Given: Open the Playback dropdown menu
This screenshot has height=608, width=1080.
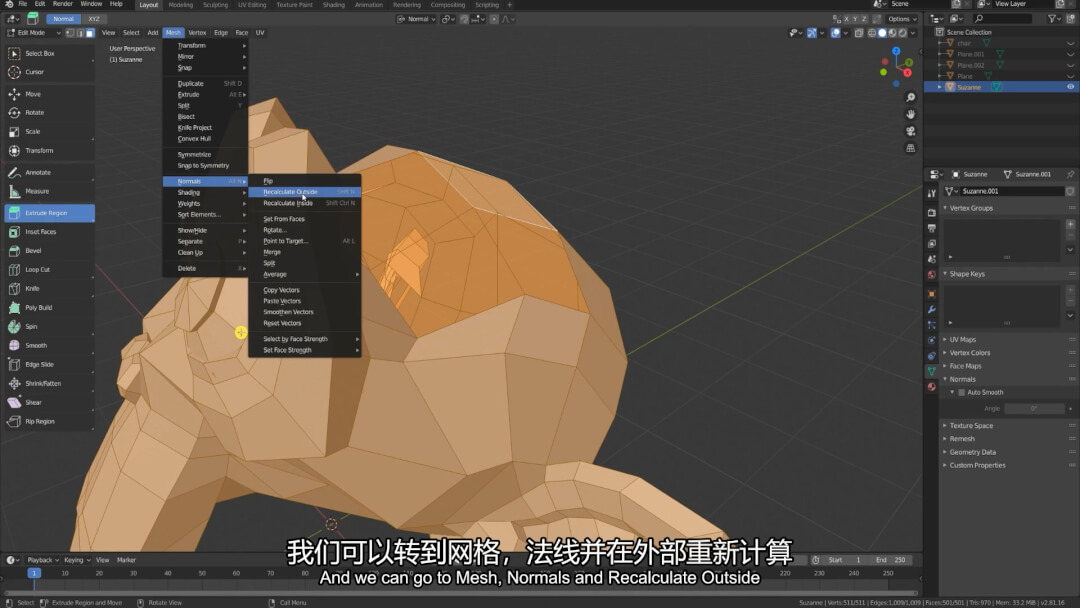Looking at the screenshot, I should click(x=43, y=560).
